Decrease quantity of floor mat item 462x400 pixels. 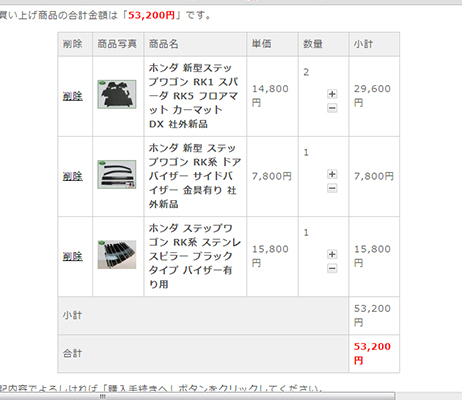(x=332, y=108)
